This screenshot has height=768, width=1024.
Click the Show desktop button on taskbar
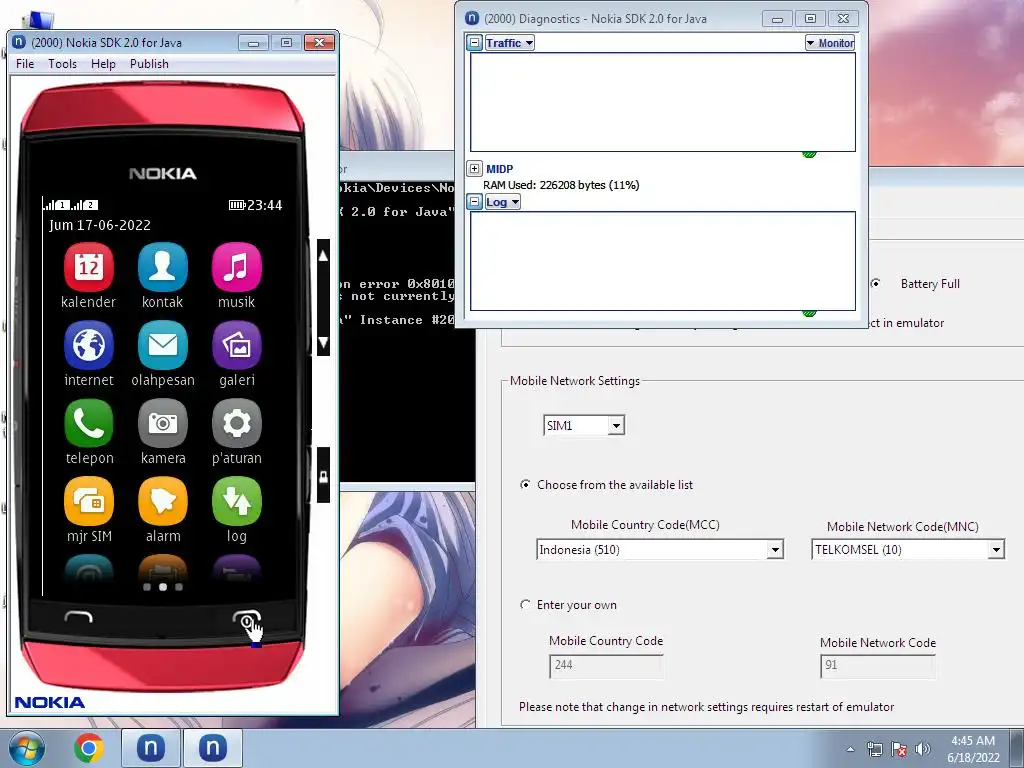tap(1019, 748)
